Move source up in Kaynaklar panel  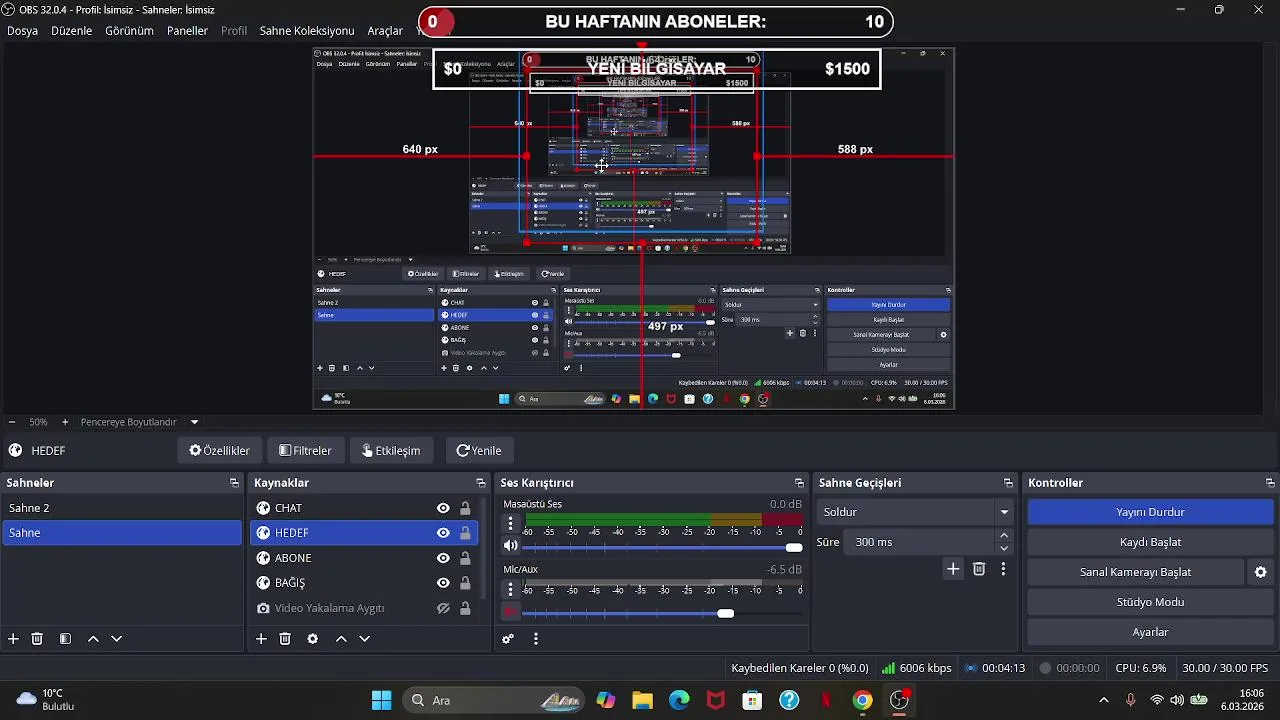tap(341, 639)
